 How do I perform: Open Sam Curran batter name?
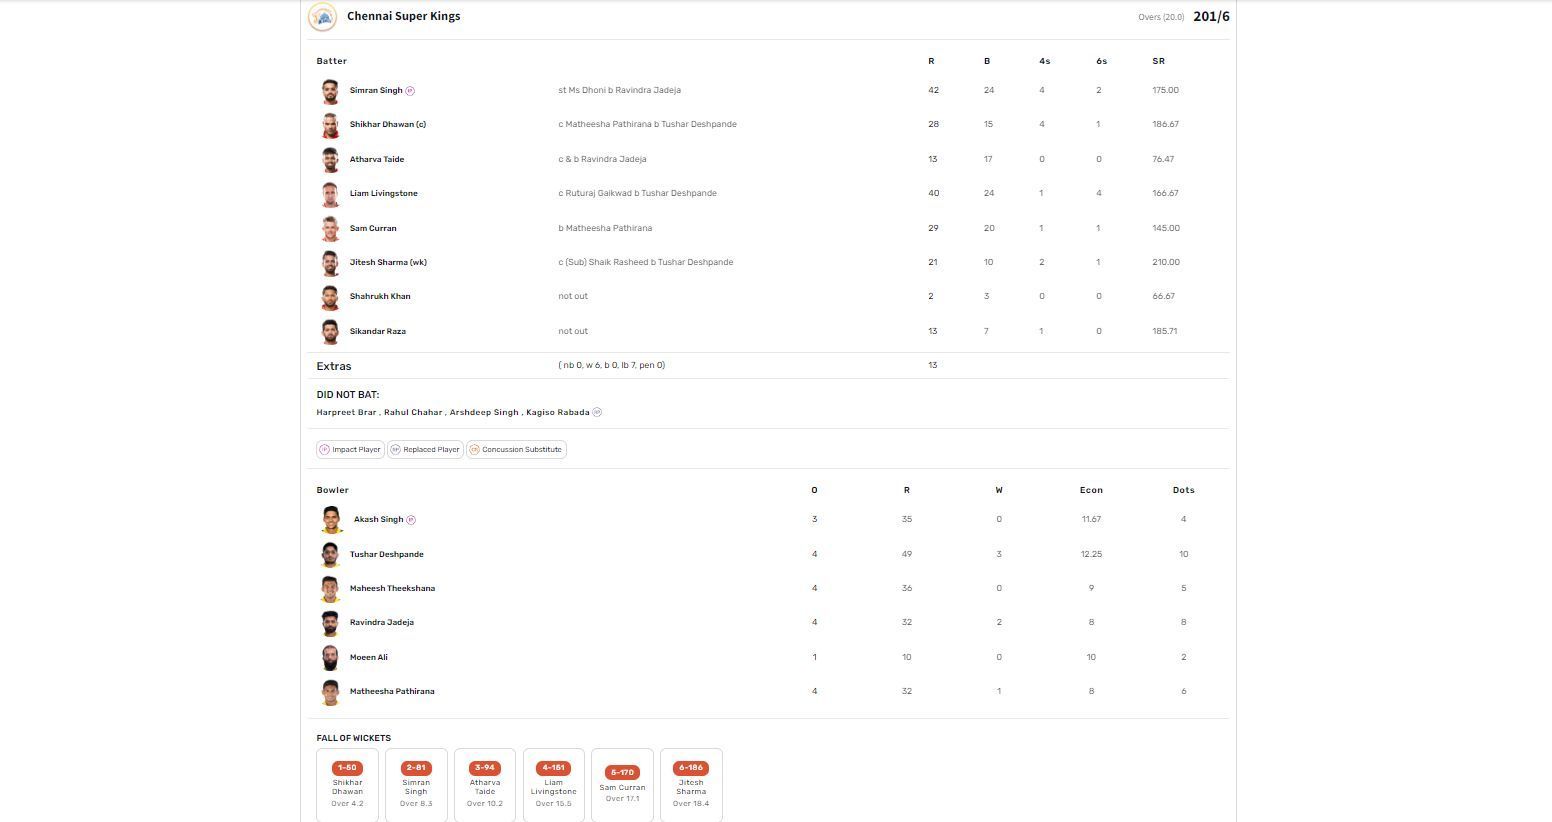tap(373, 229)
